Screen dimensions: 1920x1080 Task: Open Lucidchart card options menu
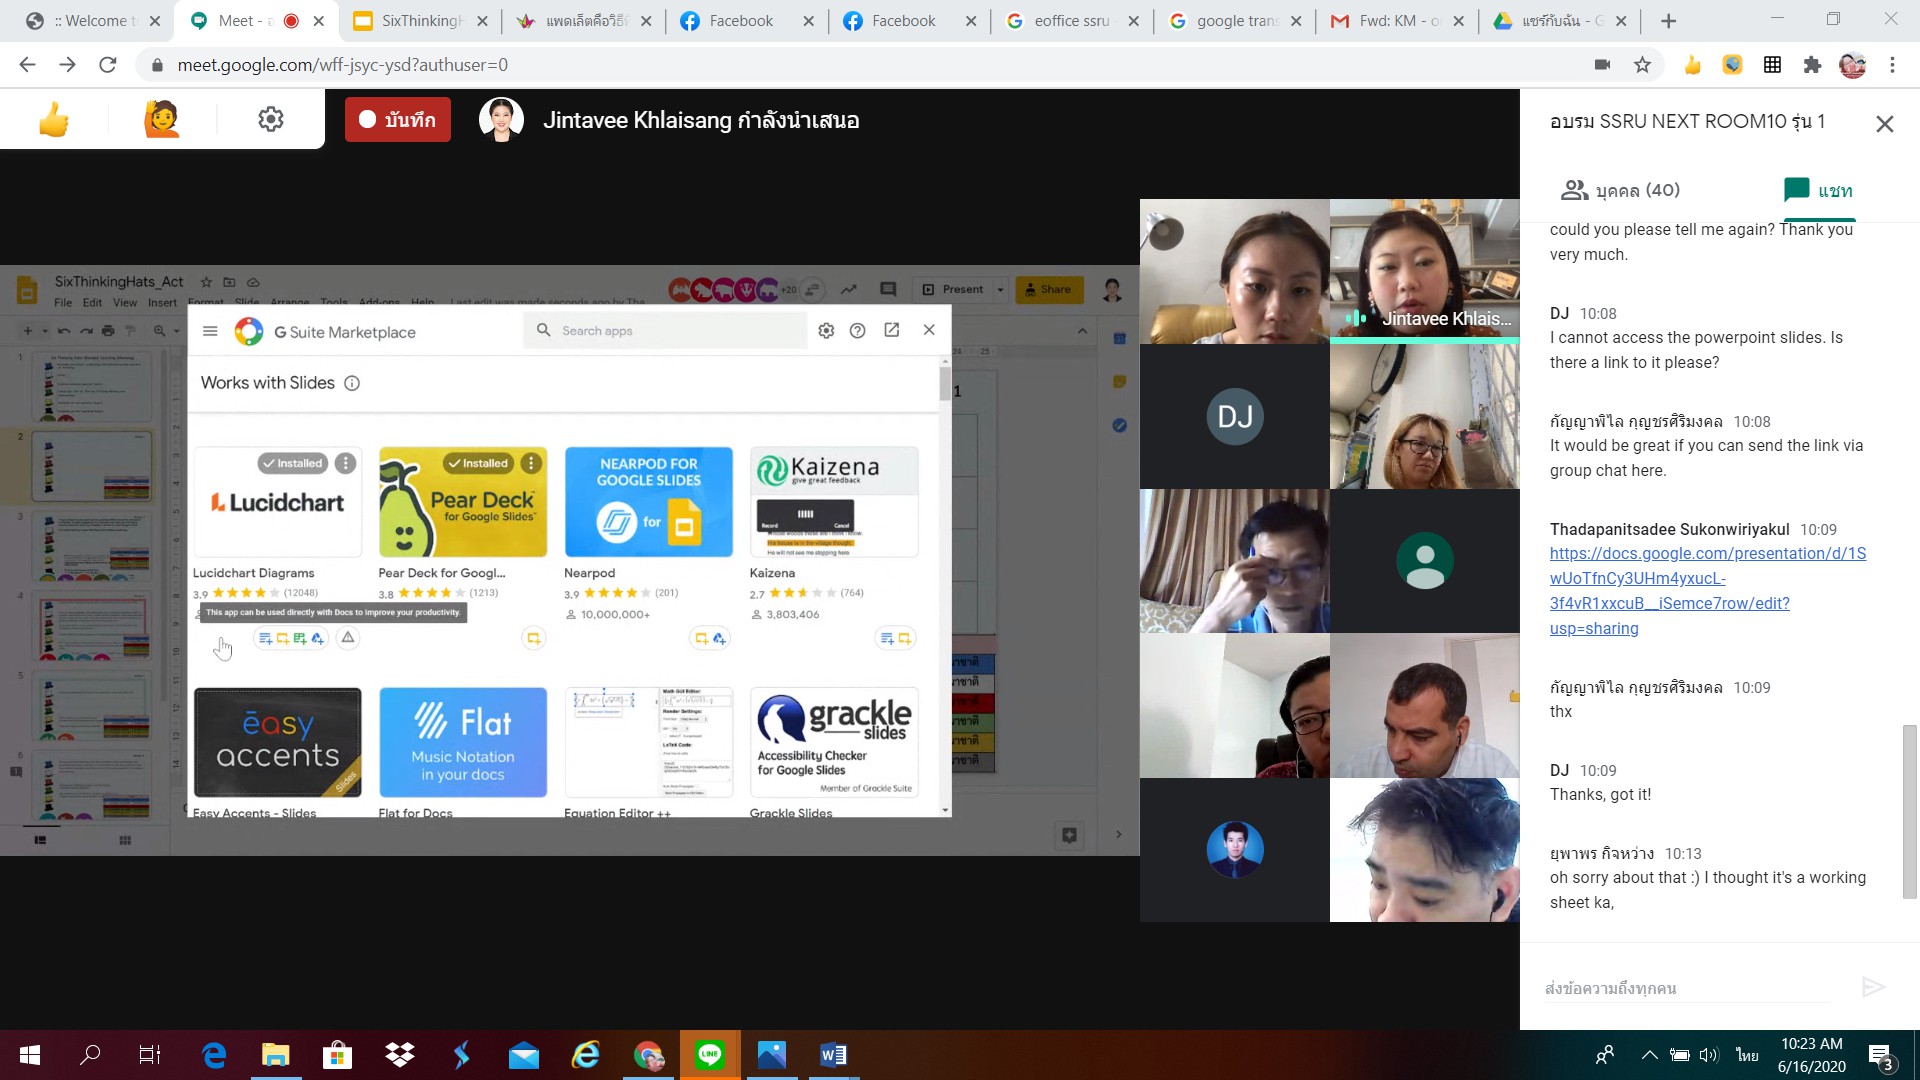pyautogui.click(x=345, y=463)
